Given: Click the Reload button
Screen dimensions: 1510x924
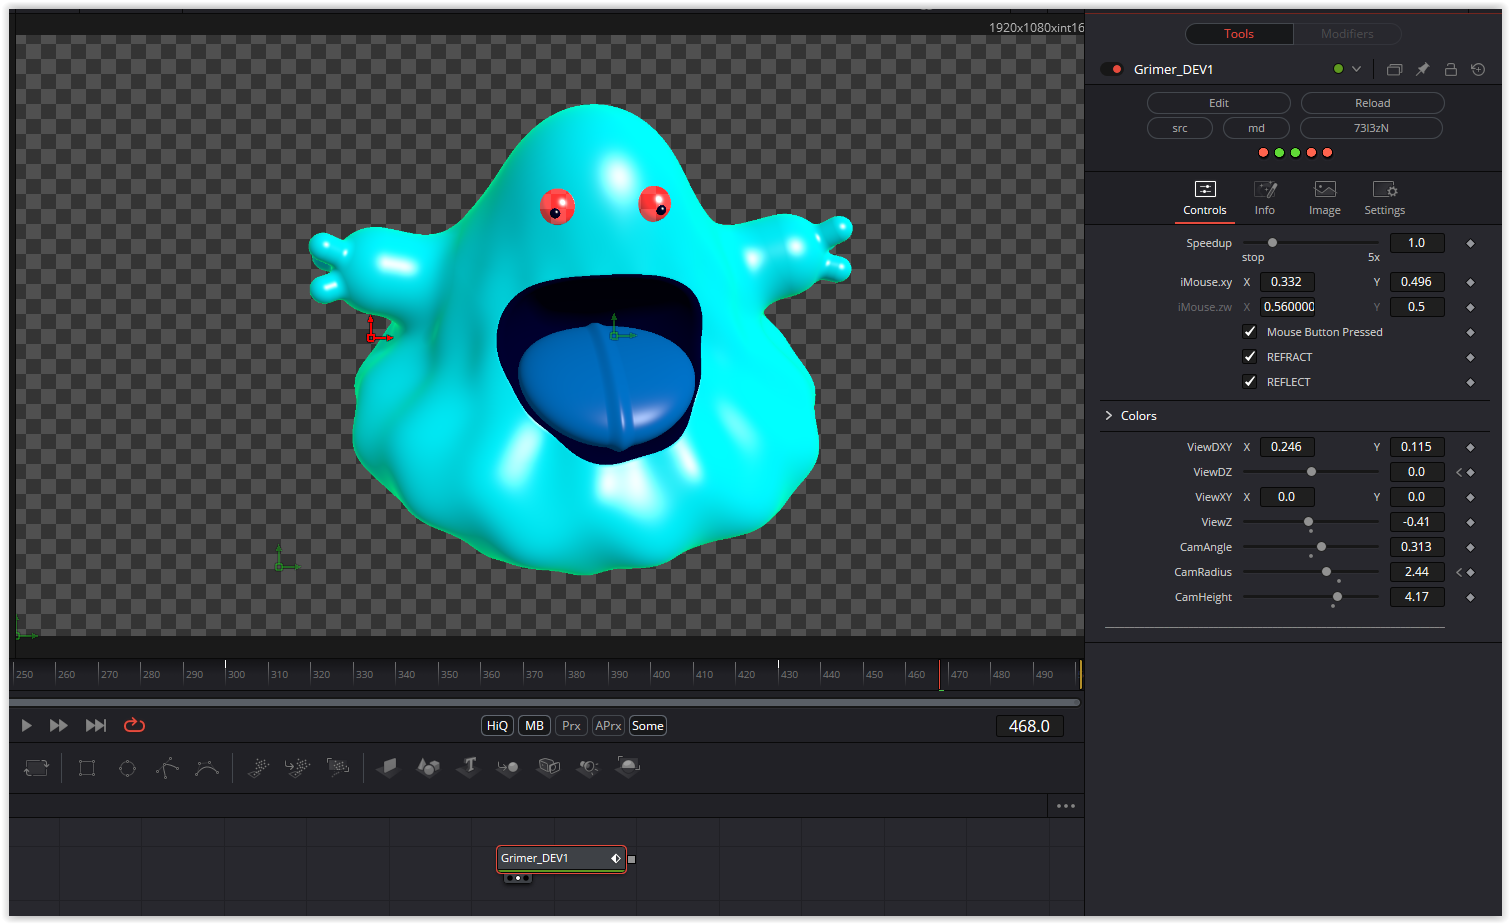Looking at the screenshot, I should [1373, 103].
